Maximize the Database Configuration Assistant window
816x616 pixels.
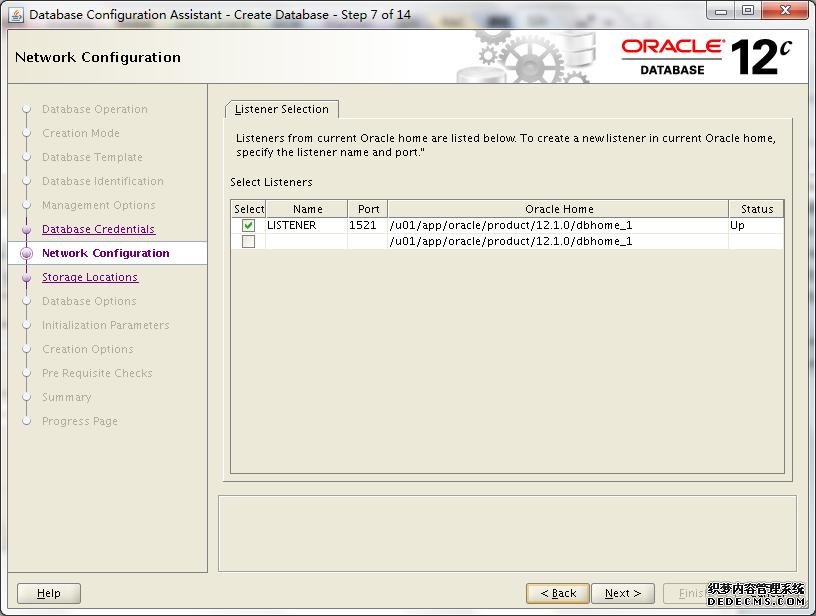coord(748,11)
